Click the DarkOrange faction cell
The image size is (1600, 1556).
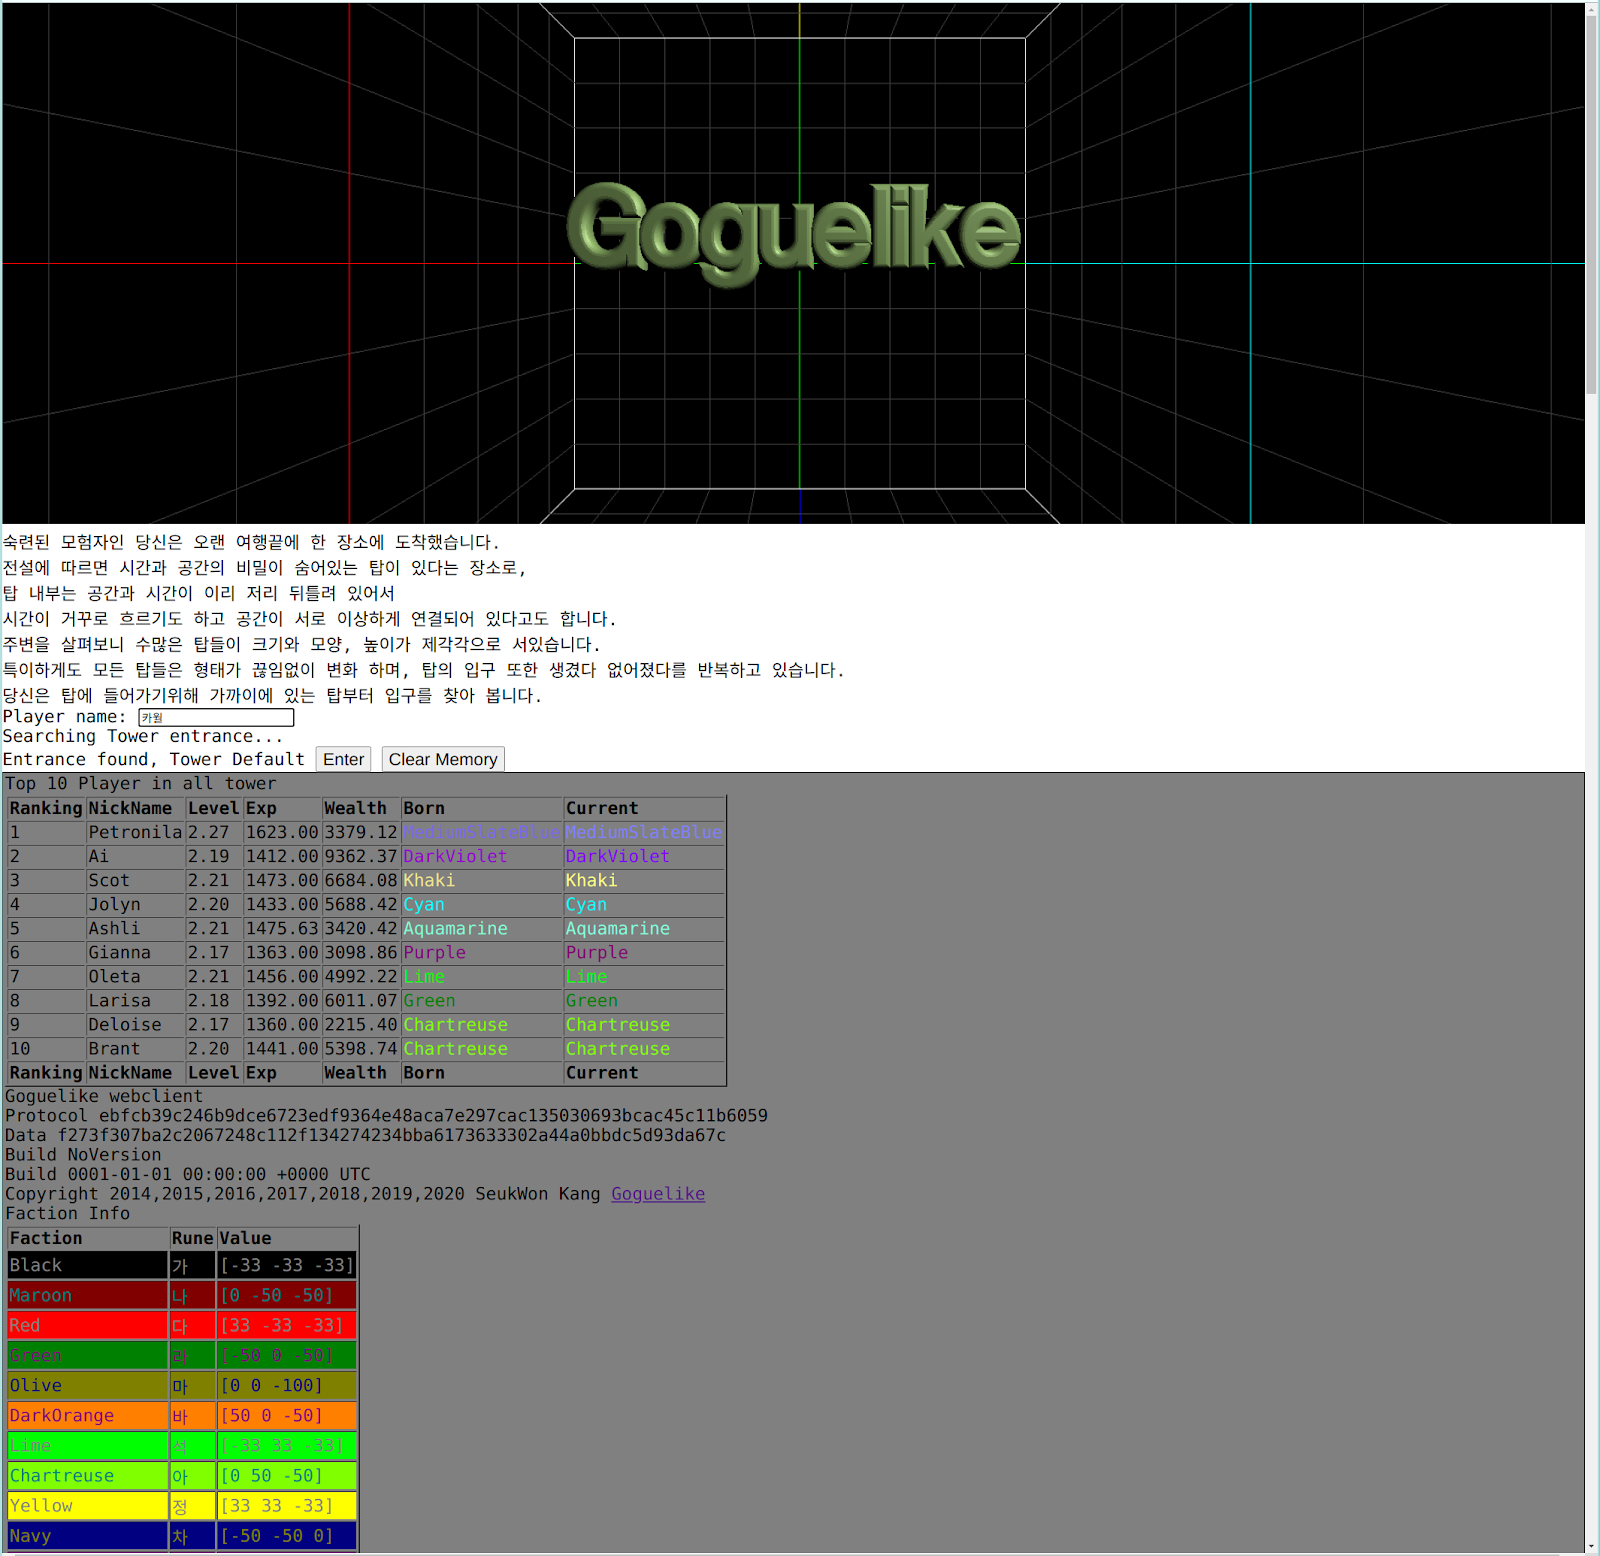point(87,1415)
